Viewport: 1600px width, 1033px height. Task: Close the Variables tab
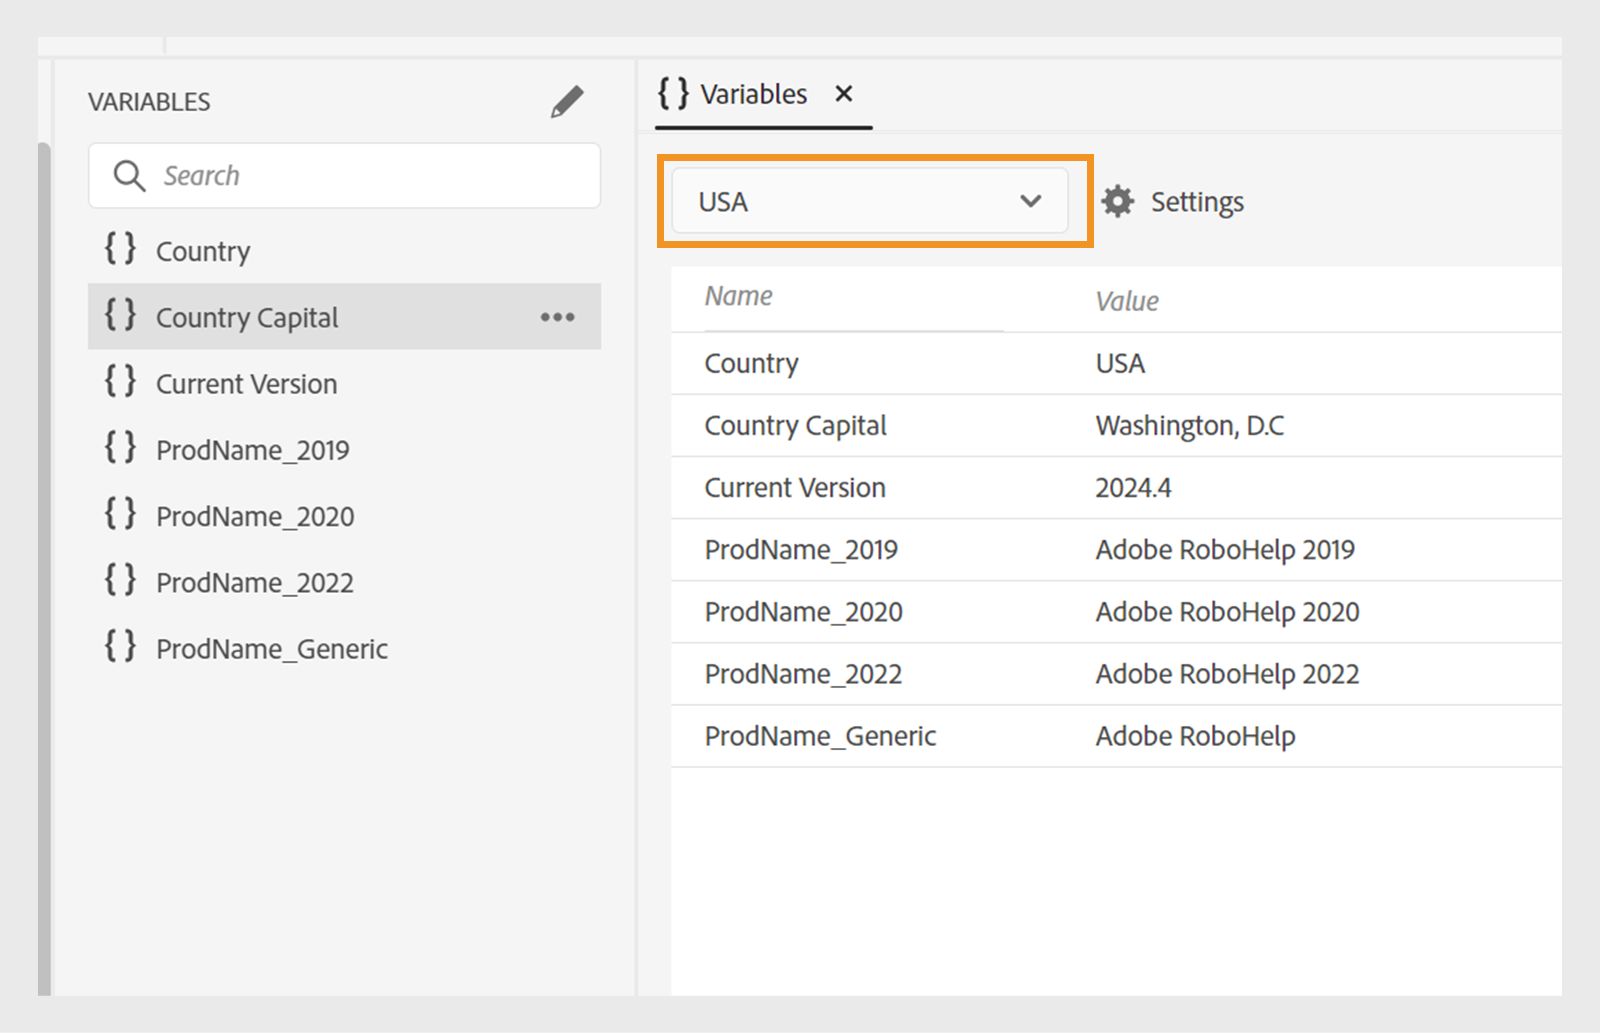point(844,94)
